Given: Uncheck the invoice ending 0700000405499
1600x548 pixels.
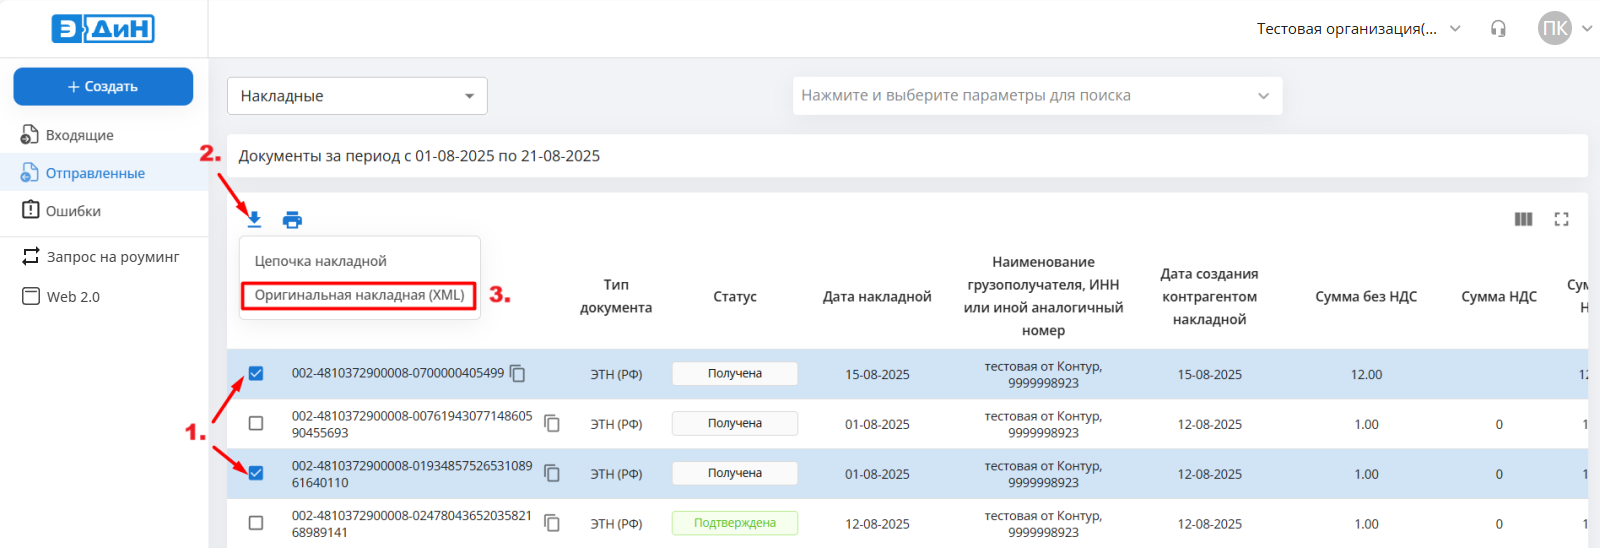Looking at the screenshot, I should pyautogui.click(x=256, y=374).
